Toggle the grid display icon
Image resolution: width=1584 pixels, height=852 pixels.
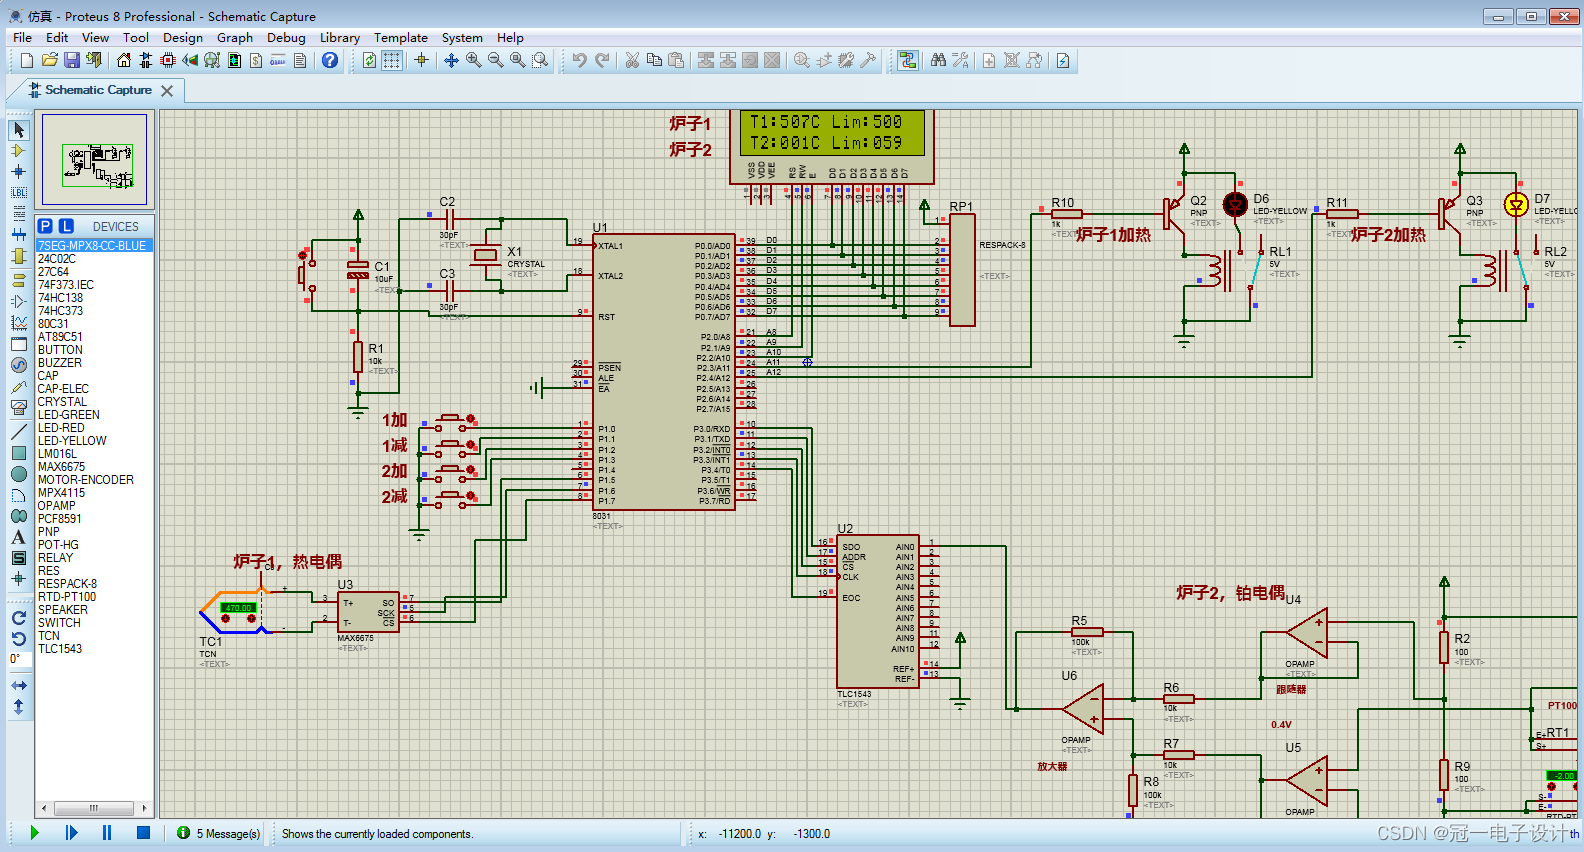pyautogui.click(x=392, y=61)
